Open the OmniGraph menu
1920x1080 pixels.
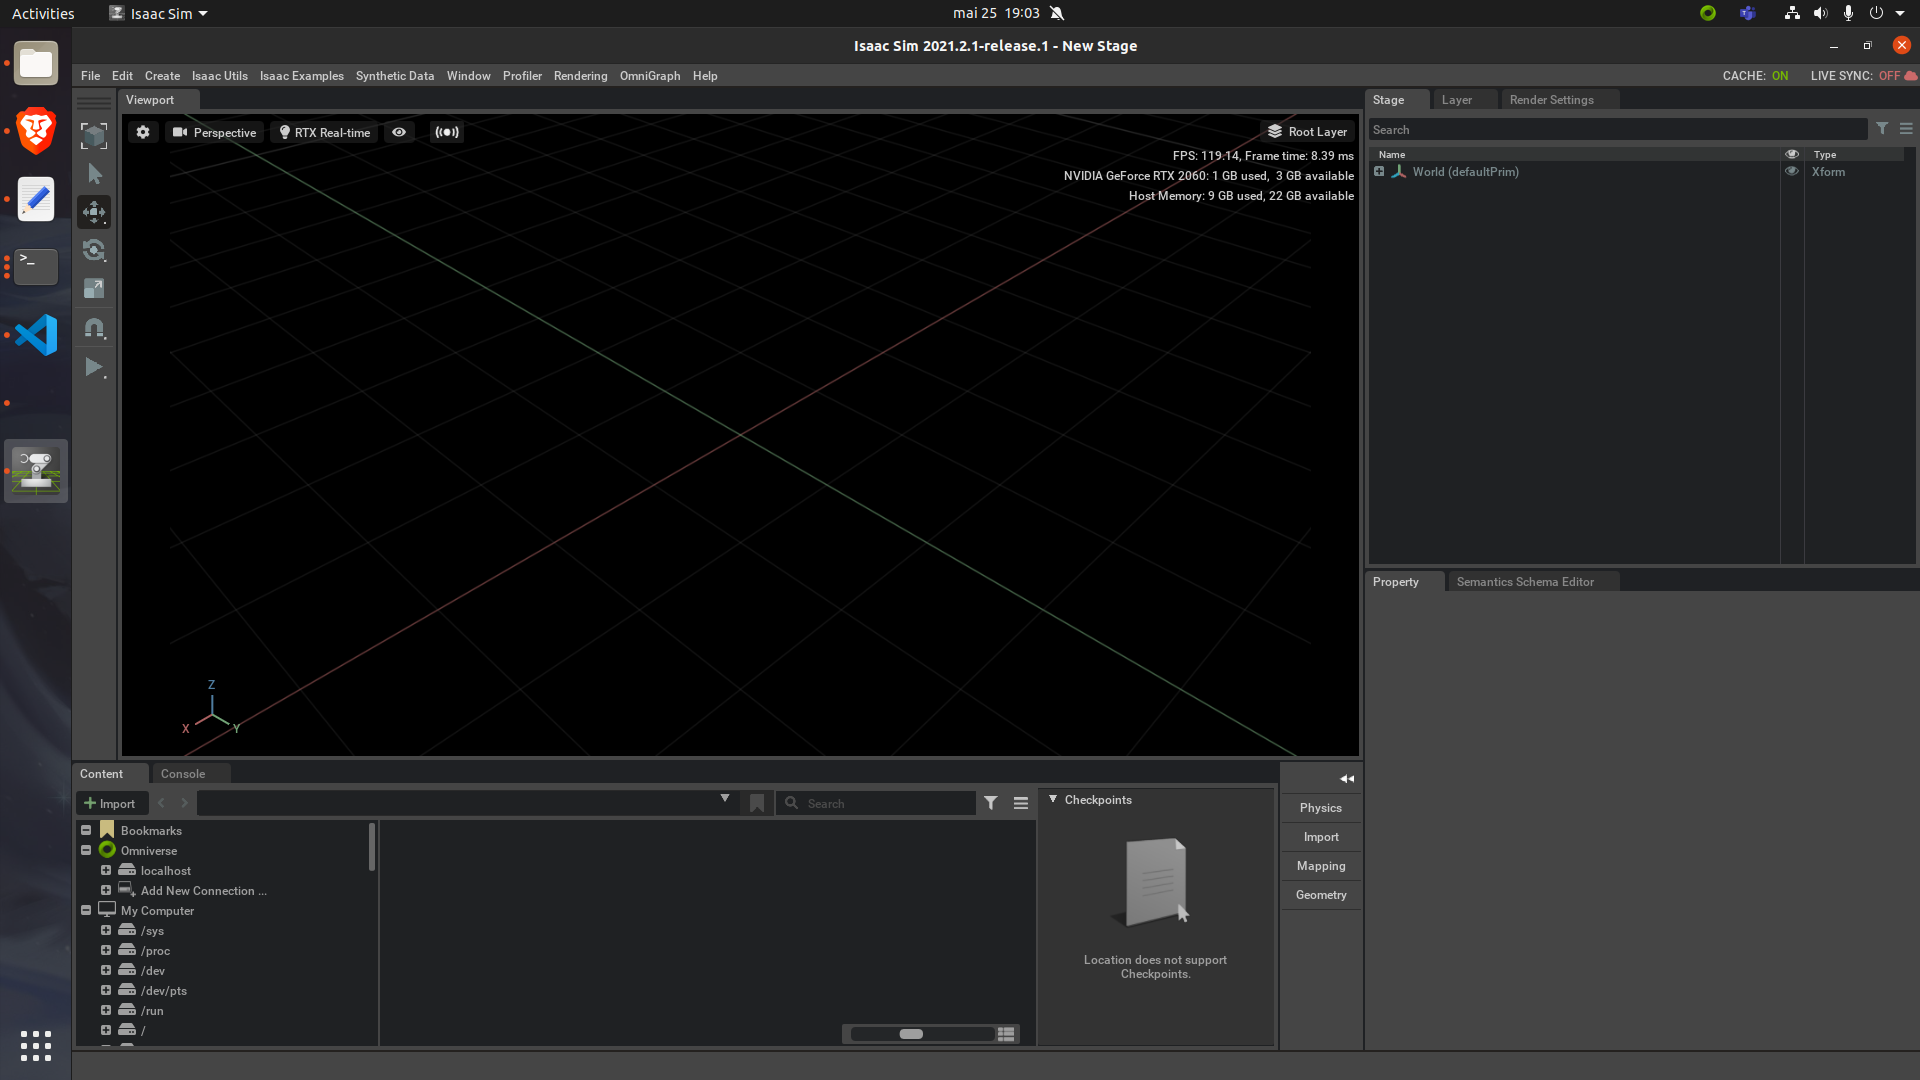point(650,76)
